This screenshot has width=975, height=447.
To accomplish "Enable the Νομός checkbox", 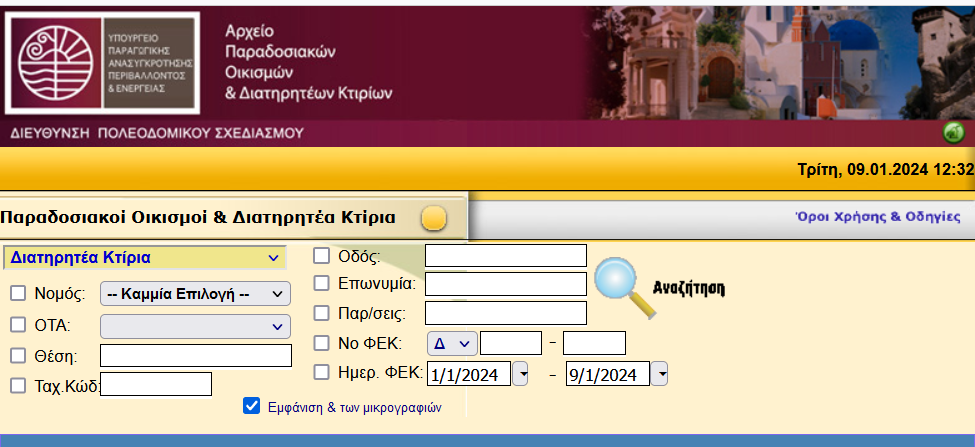I will pos(18,294).
